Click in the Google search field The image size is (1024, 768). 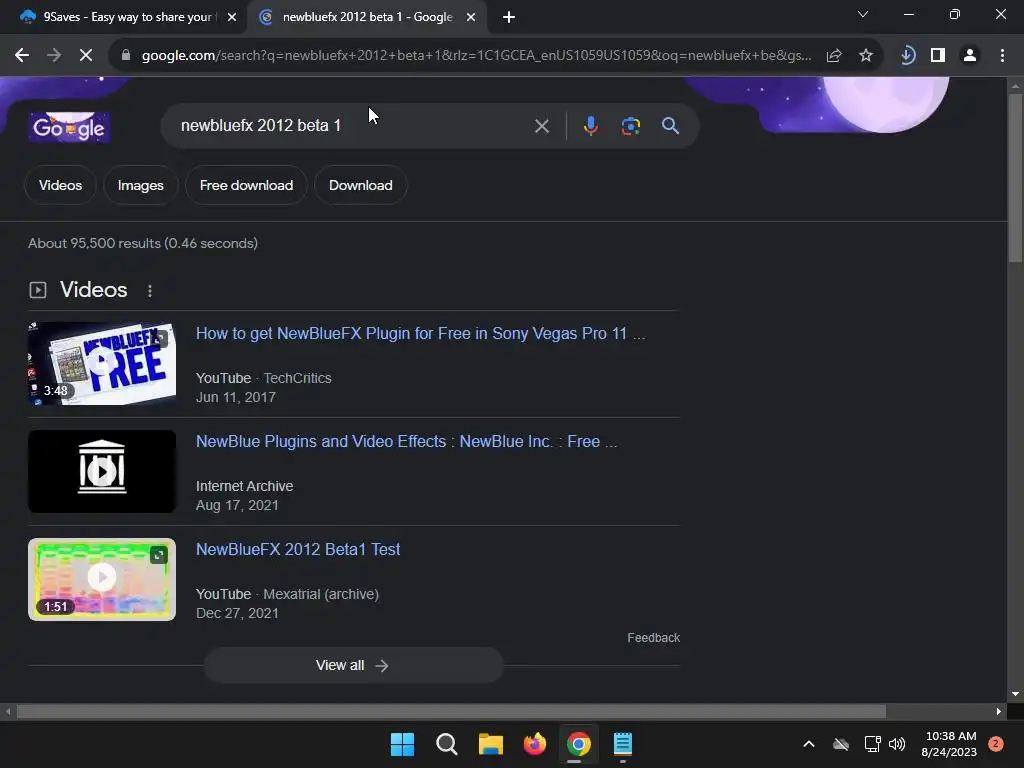pyautogui.click(x=353, y=125)
